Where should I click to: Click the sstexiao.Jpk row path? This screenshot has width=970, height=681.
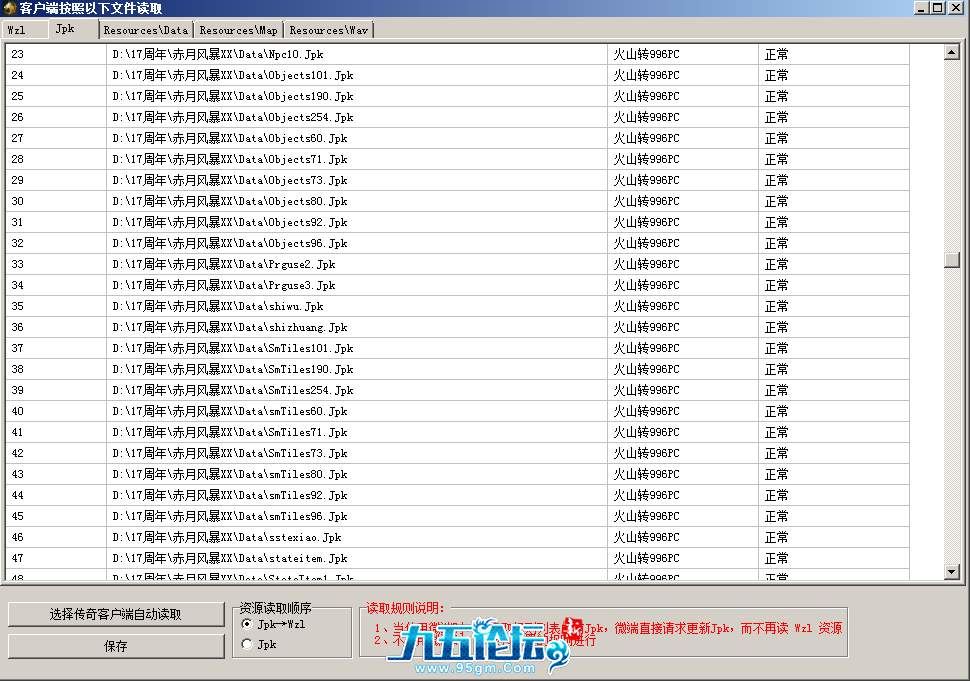(x=226, y=537)
